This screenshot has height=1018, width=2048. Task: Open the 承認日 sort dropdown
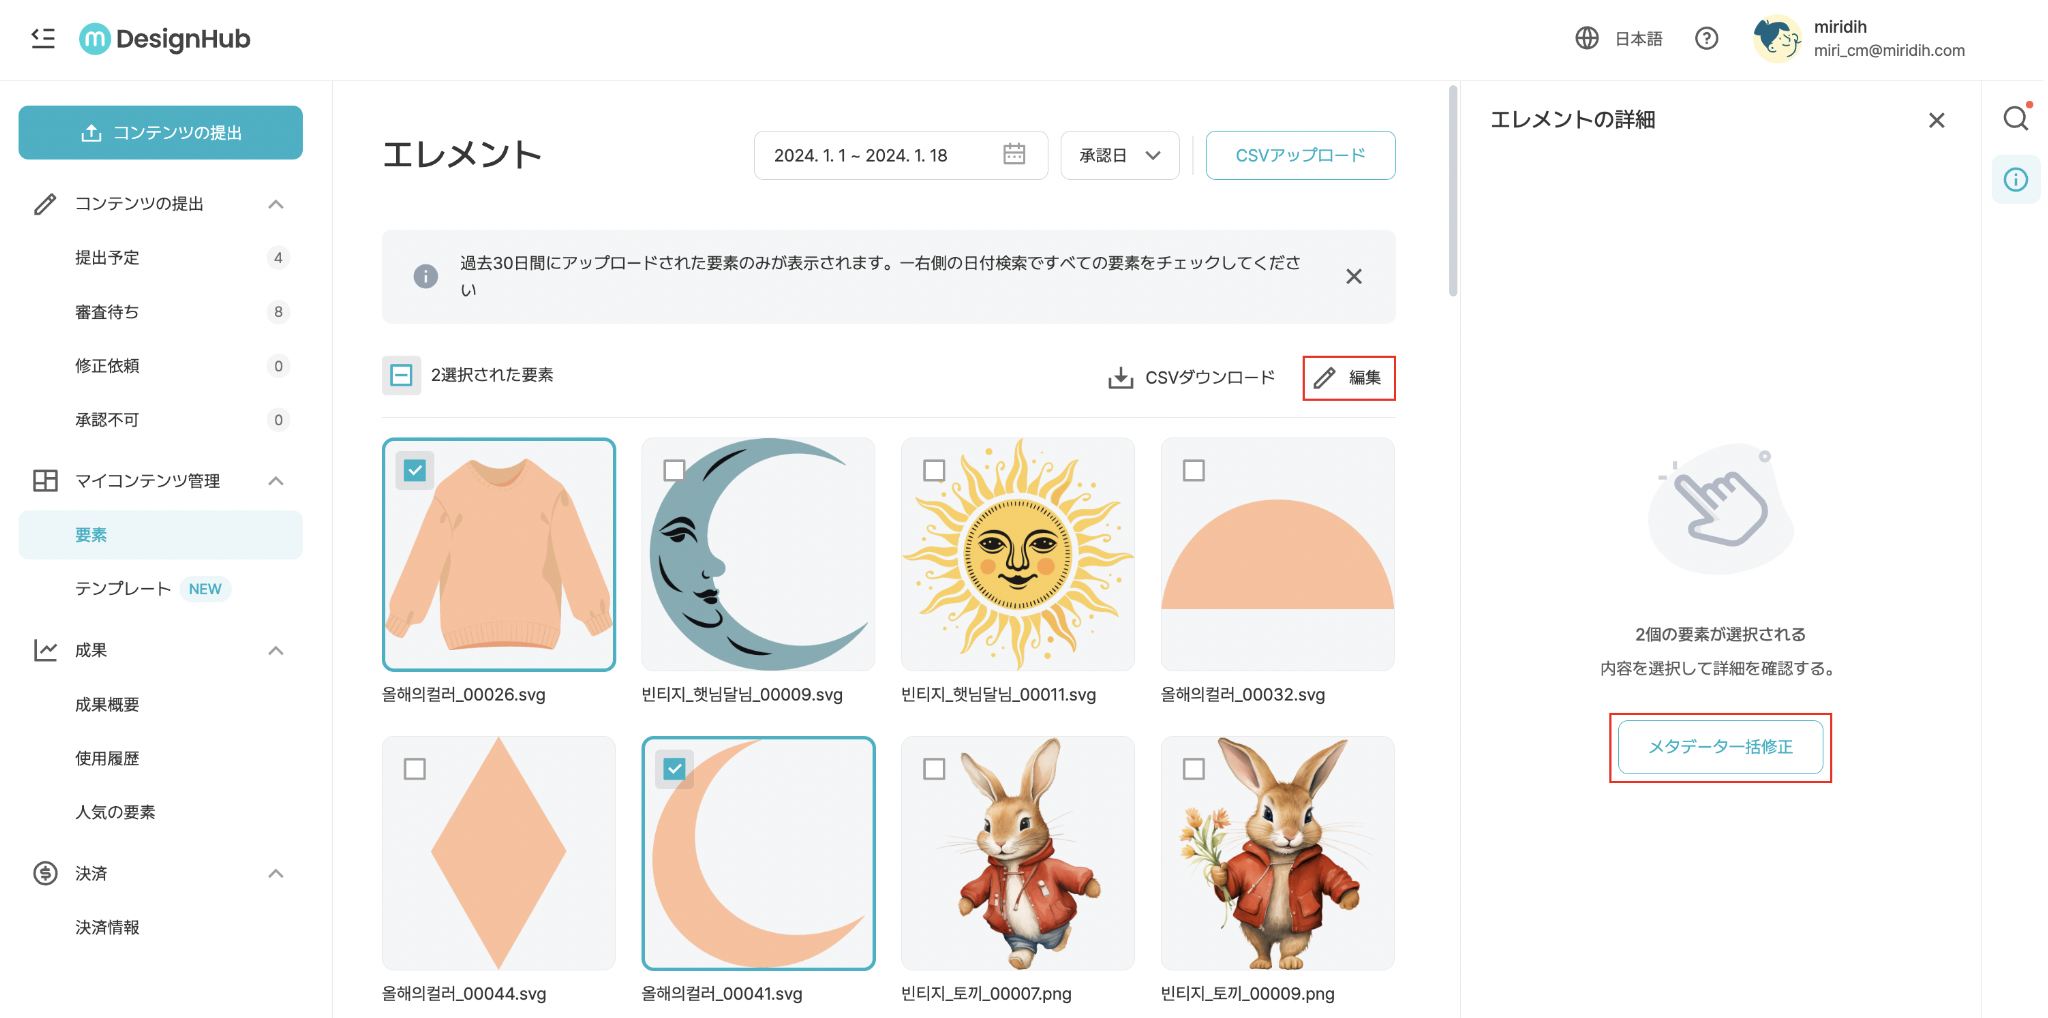[x=1119, y=155]
